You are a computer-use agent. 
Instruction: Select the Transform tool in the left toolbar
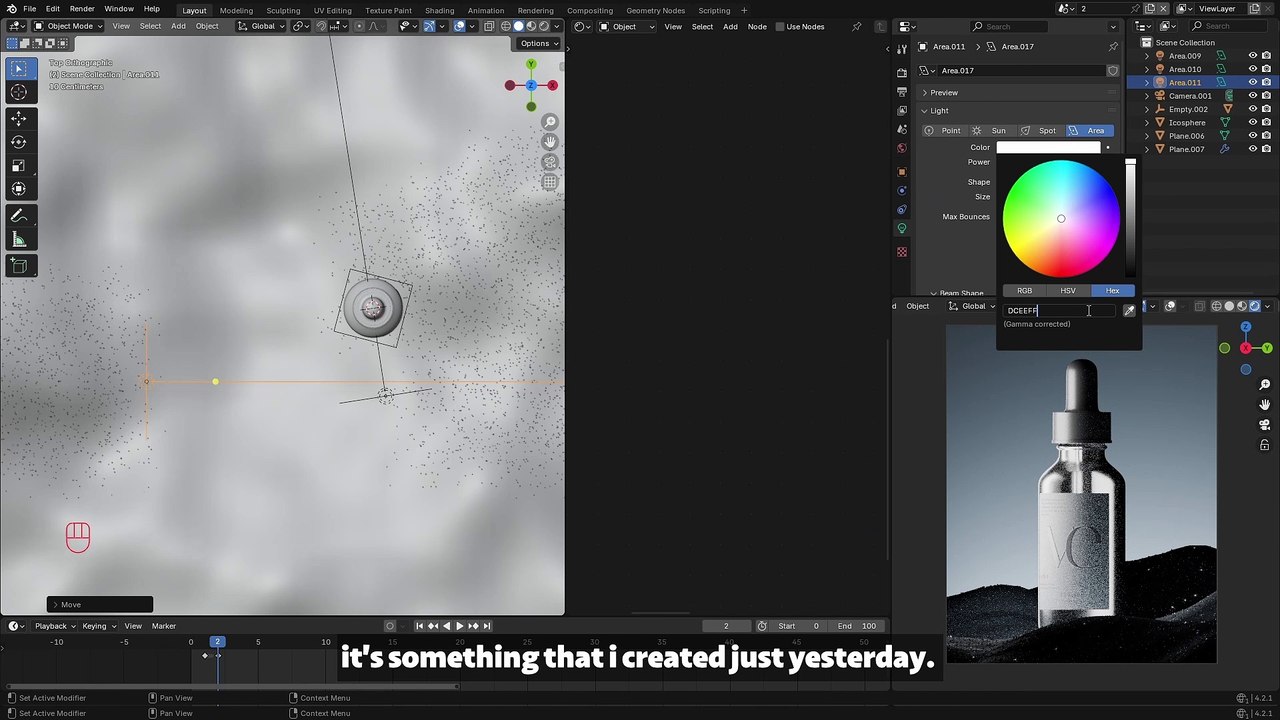pos(18,188)
